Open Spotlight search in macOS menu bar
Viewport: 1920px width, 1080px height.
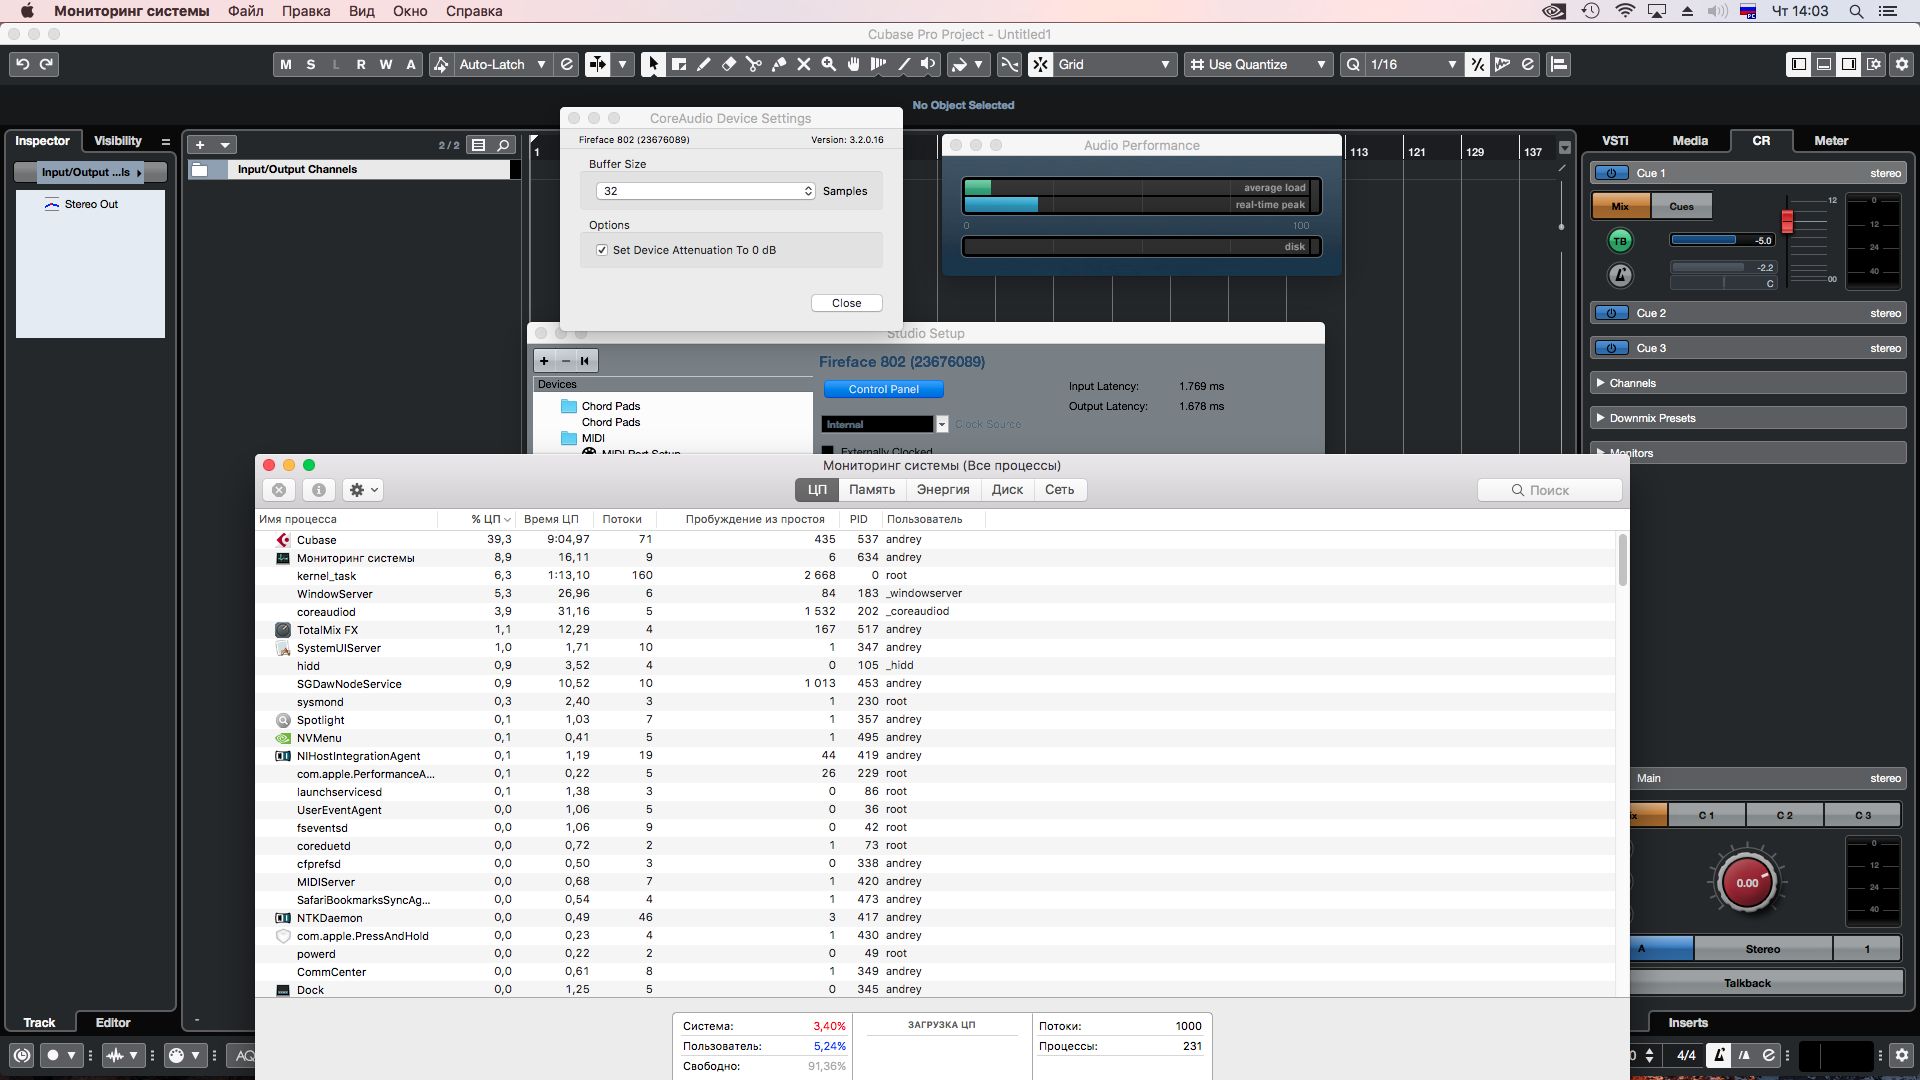(1856, 11)
